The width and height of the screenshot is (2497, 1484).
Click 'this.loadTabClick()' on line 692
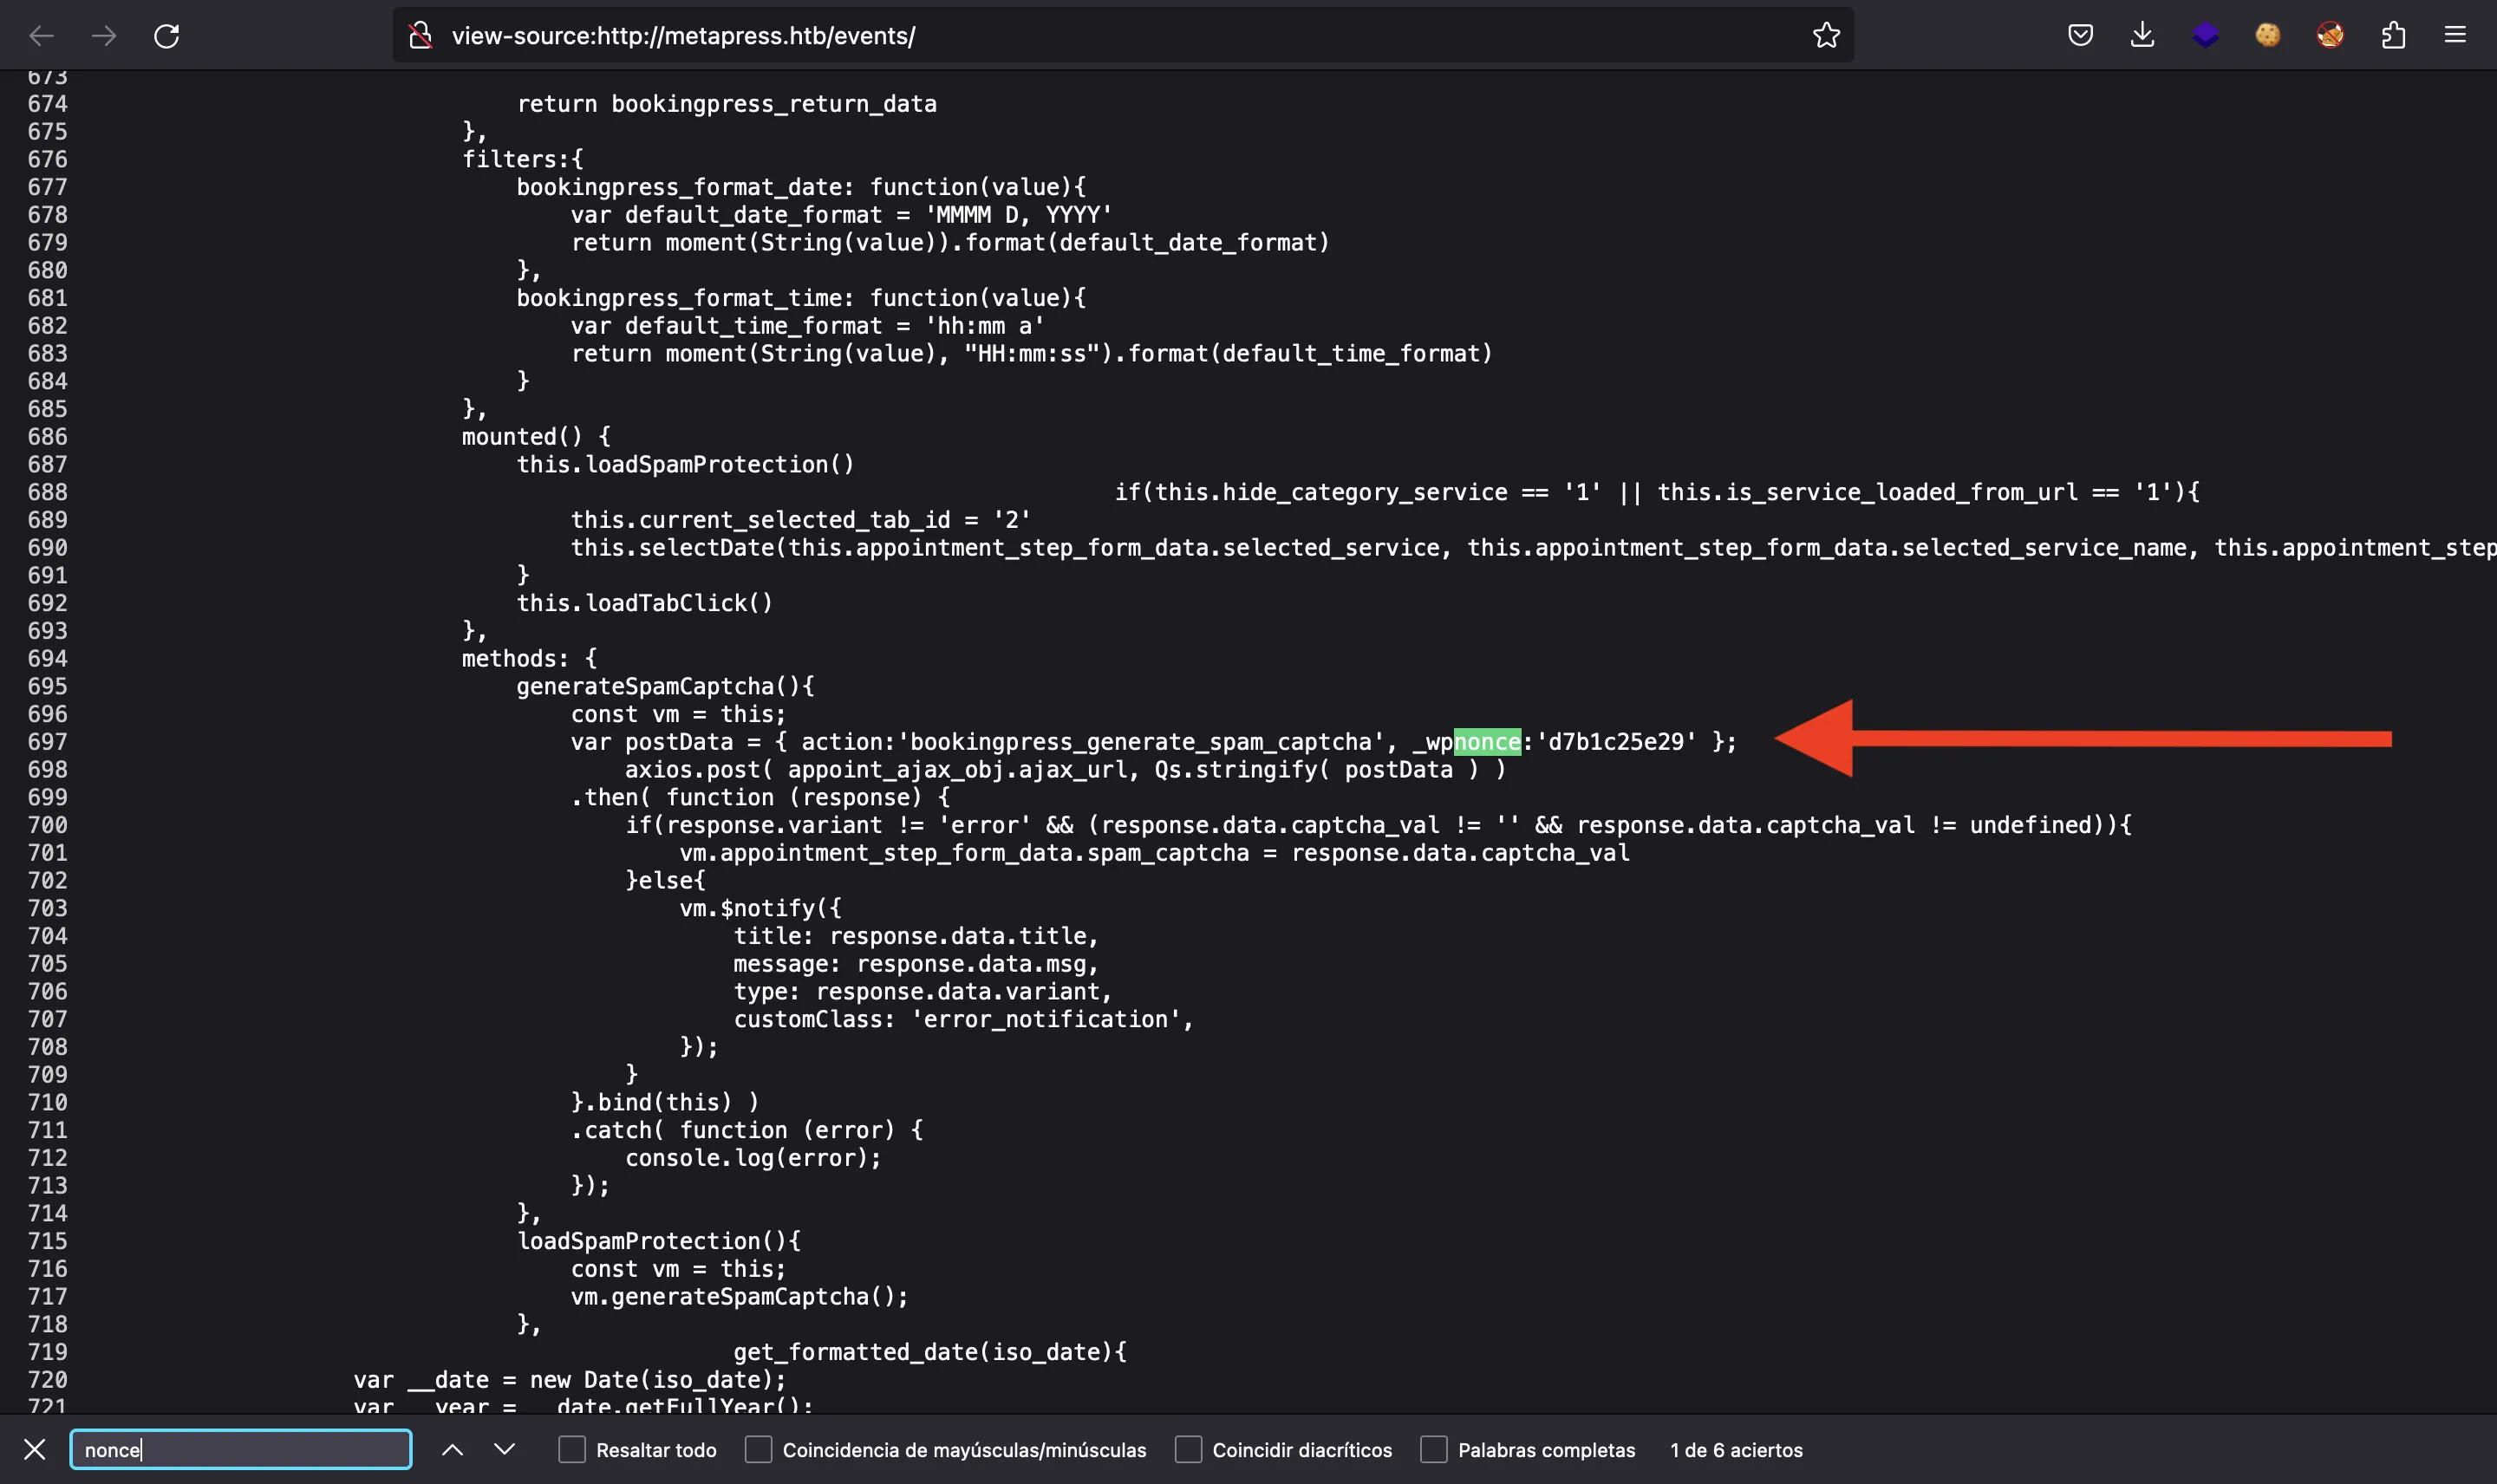(645, 603)
